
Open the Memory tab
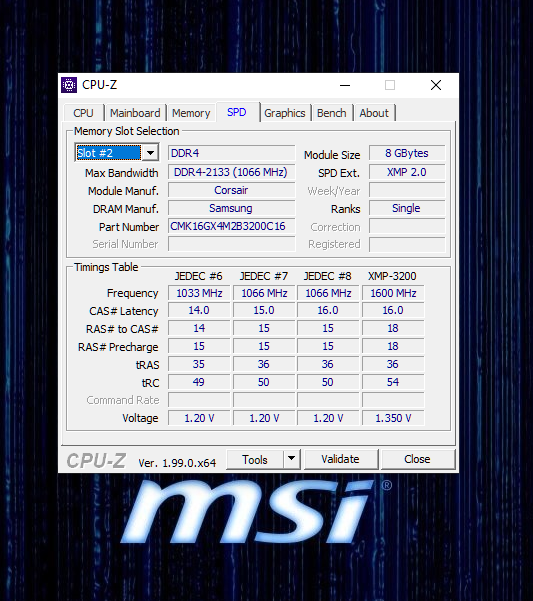pos(191,113)
